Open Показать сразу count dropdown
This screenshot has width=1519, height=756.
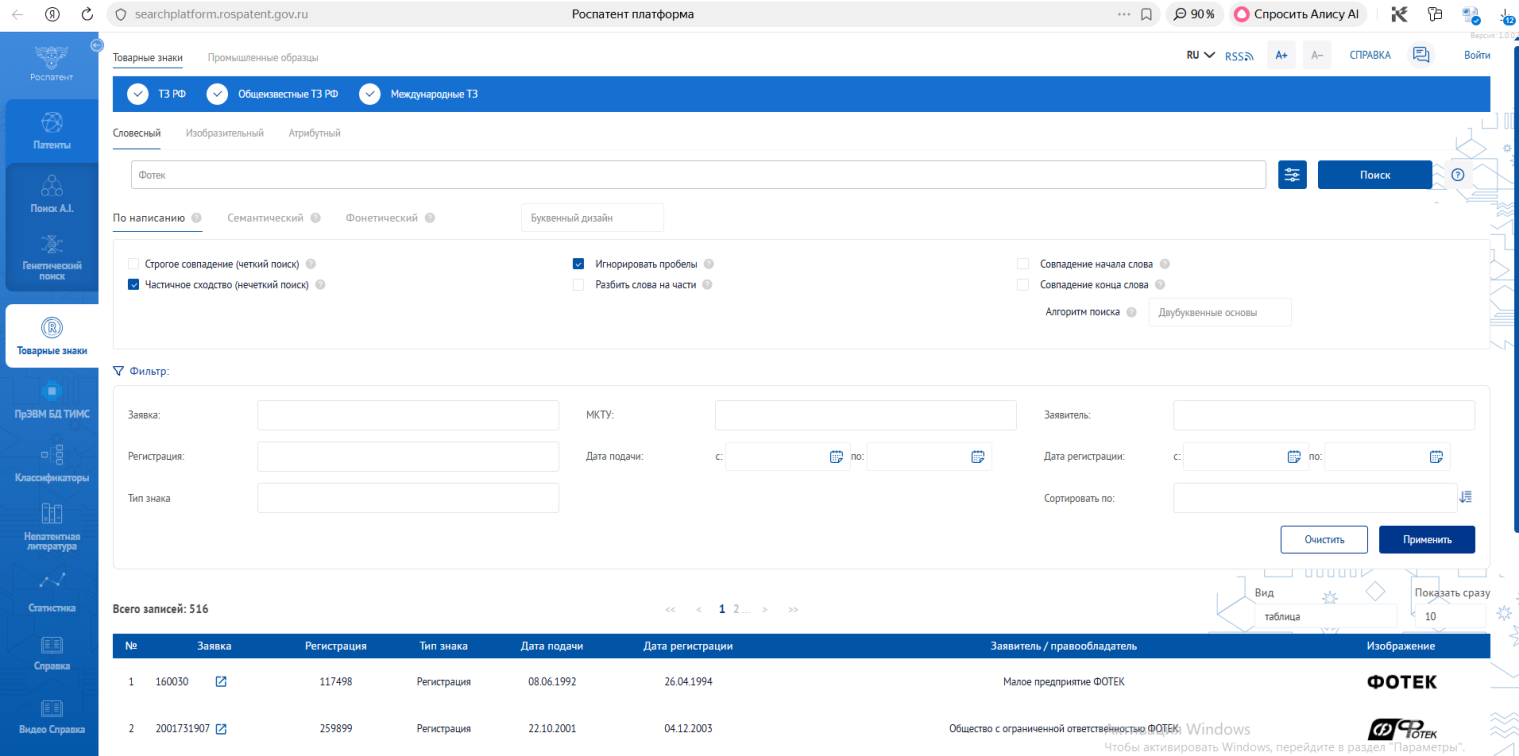(x=1450, y=617)
